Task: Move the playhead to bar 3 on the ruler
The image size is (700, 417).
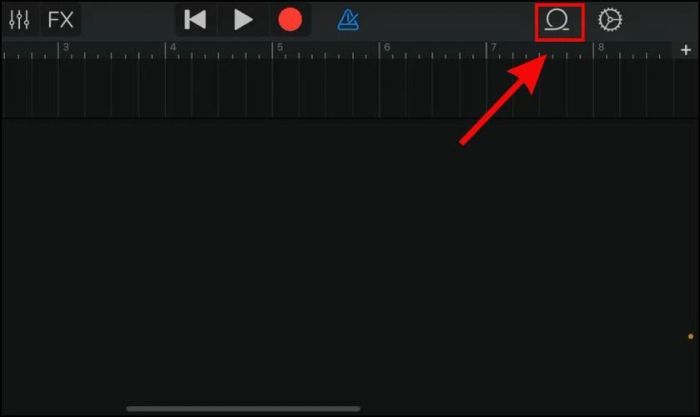Action: pos(66,47)
